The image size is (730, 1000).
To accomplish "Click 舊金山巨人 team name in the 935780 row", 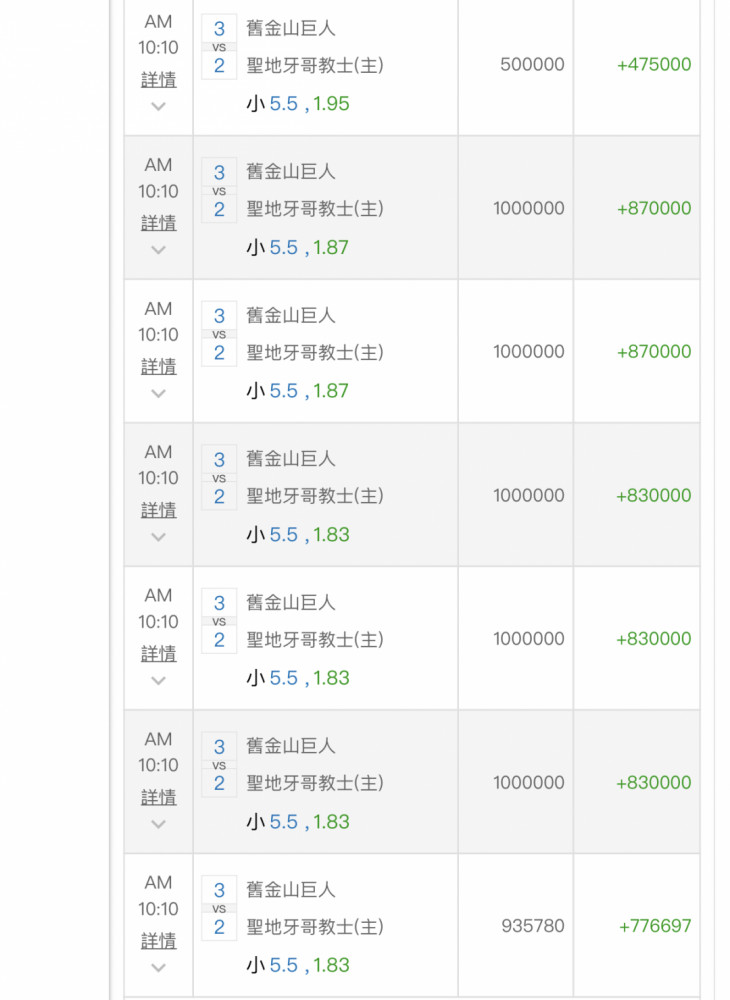I will pyautogui.click(x=291, y=890).
